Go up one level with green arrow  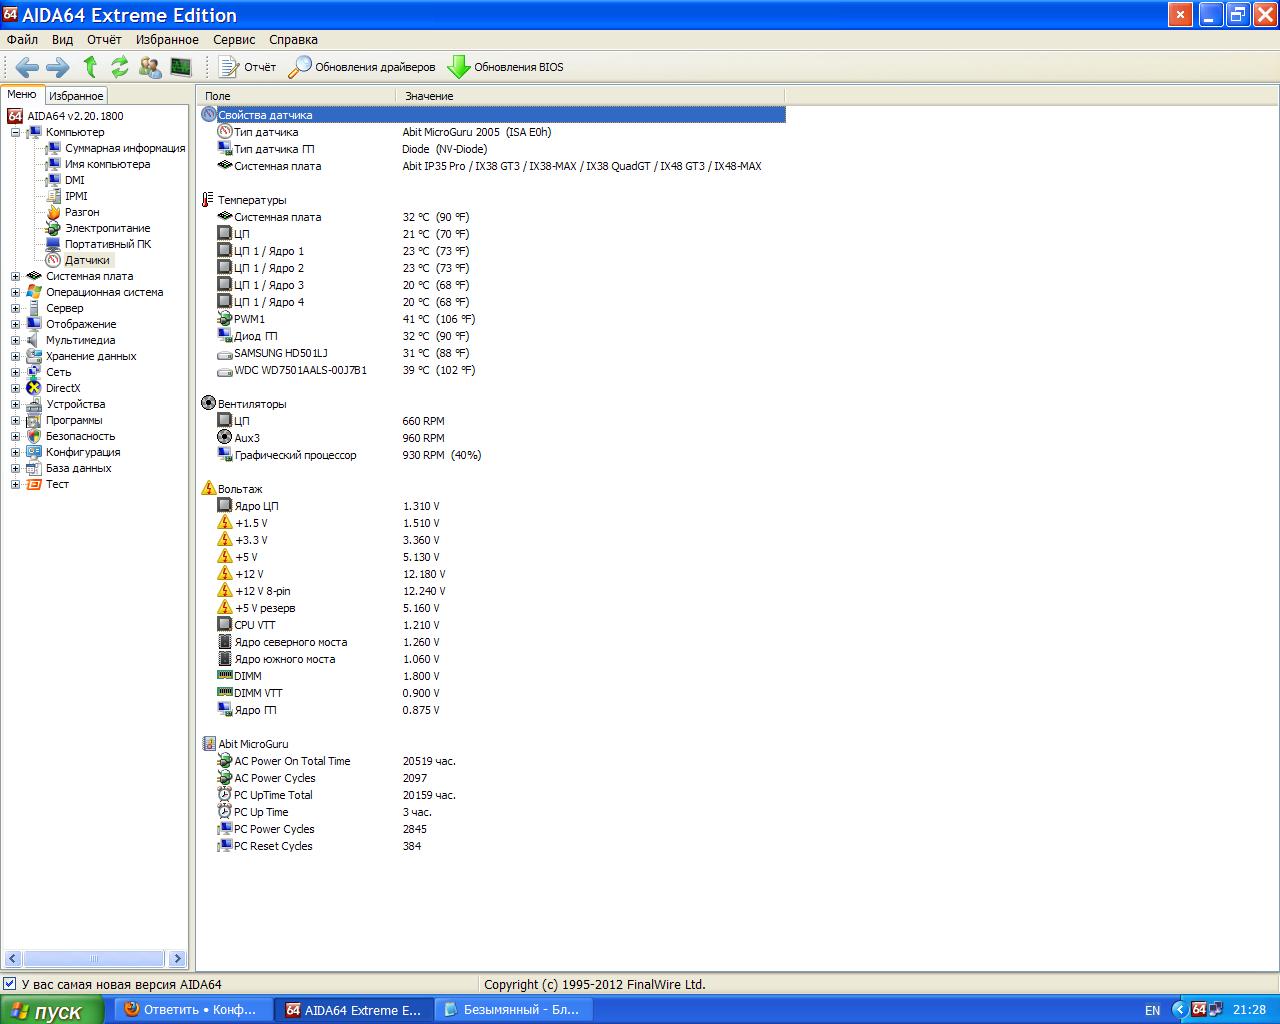point(90,67)
